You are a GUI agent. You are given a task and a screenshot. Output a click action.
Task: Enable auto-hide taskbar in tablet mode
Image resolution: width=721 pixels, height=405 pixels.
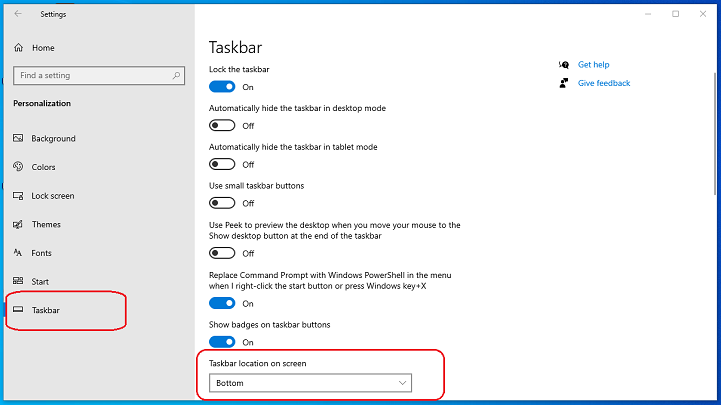(x=222, y=164)
